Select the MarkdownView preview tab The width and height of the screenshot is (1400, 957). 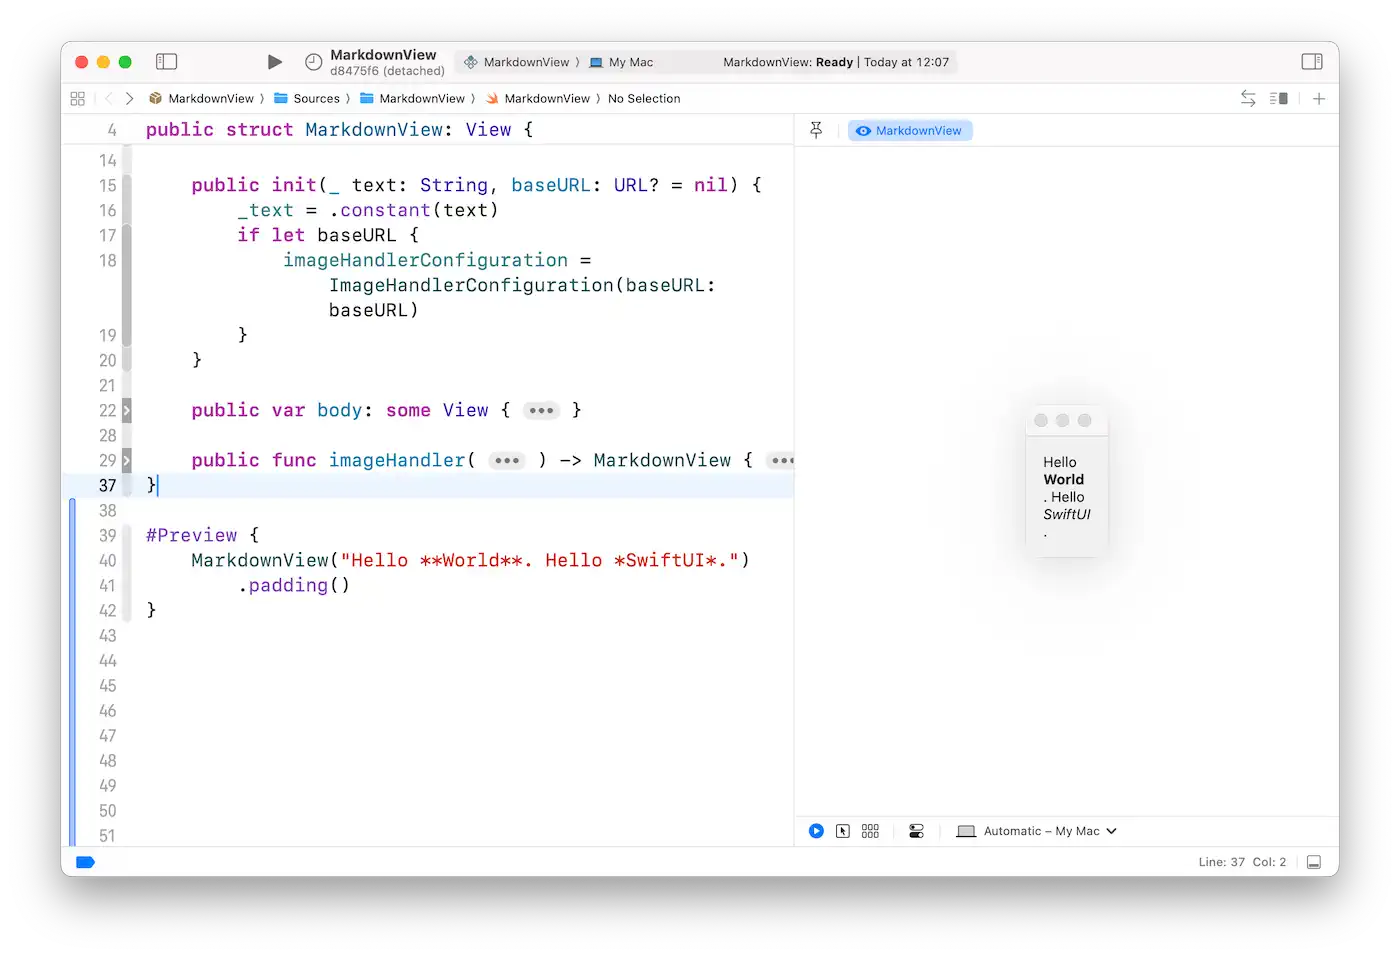click(x=910, y=131)
